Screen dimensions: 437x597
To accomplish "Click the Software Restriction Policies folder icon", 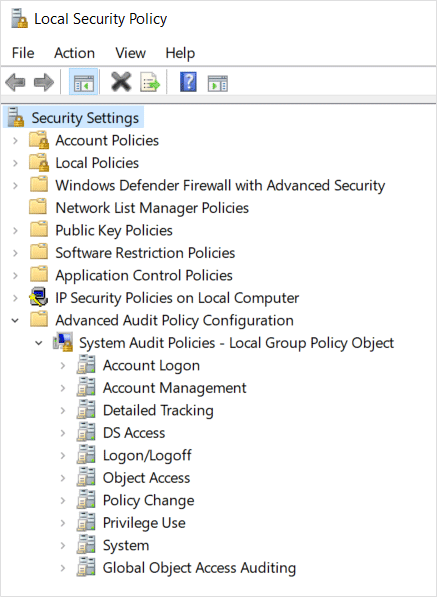I will (39, 252).
